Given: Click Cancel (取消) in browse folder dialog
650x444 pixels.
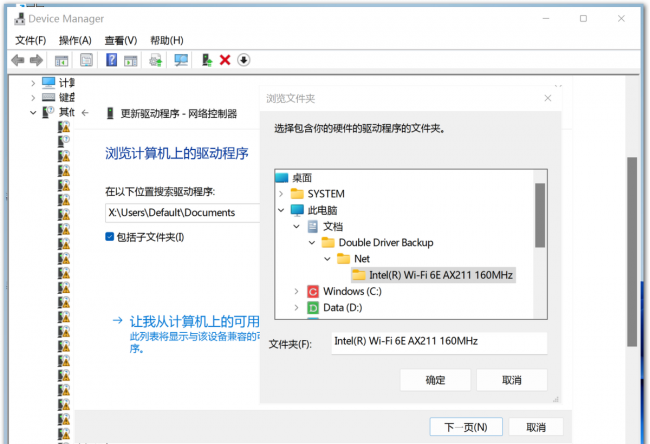Looking at the screenshot, I should pyautogui.click(x=512, y=380).
